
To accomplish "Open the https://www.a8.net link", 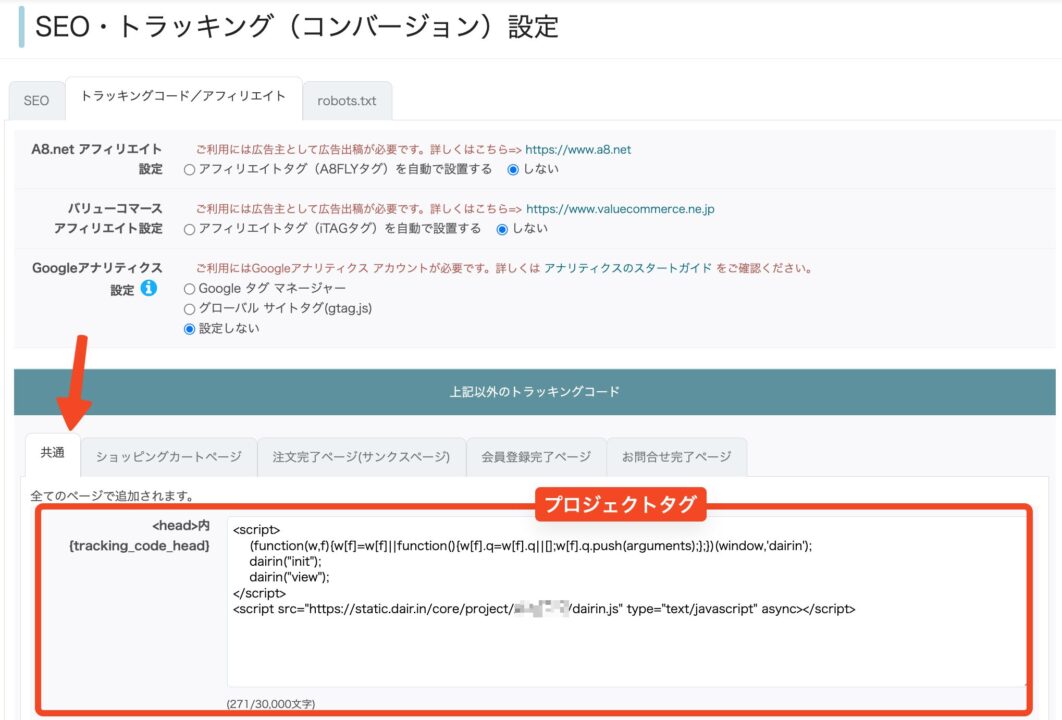I will tap(578, 150).
